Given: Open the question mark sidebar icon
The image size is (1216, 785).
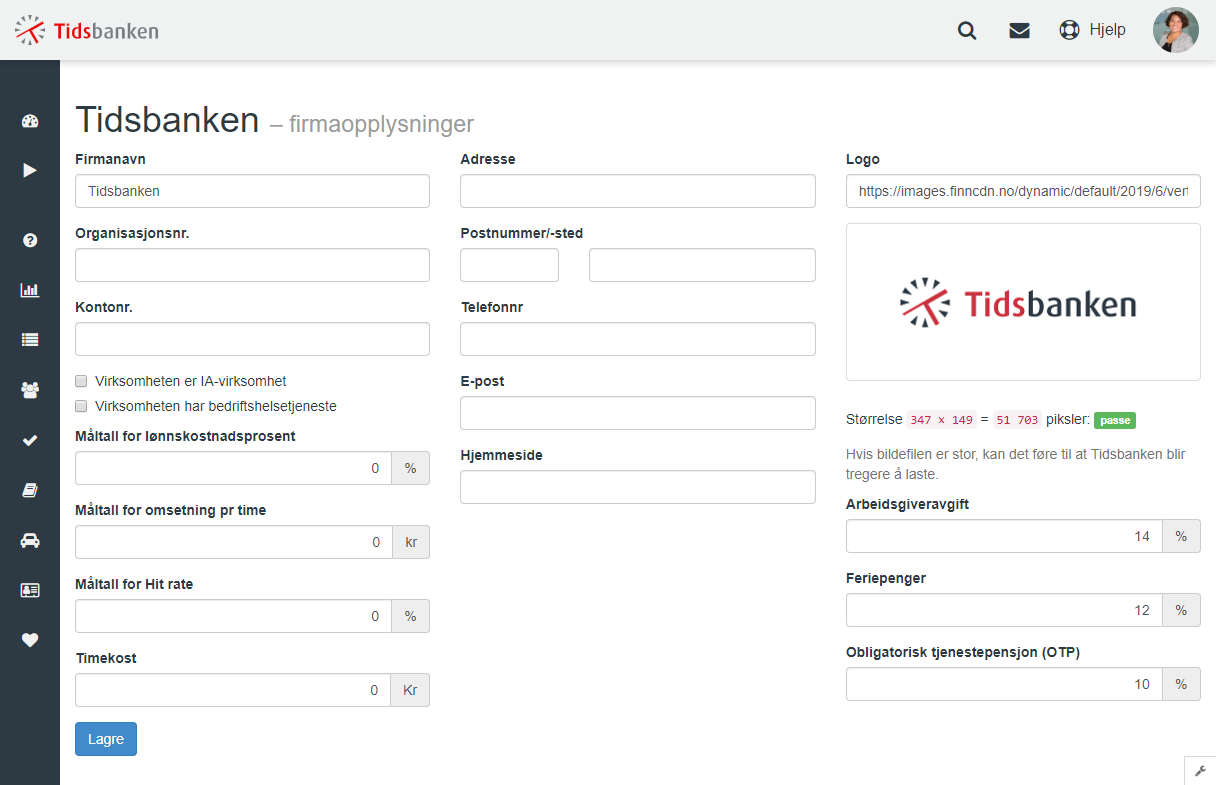Looking at the screenshot, I should 30,240.
